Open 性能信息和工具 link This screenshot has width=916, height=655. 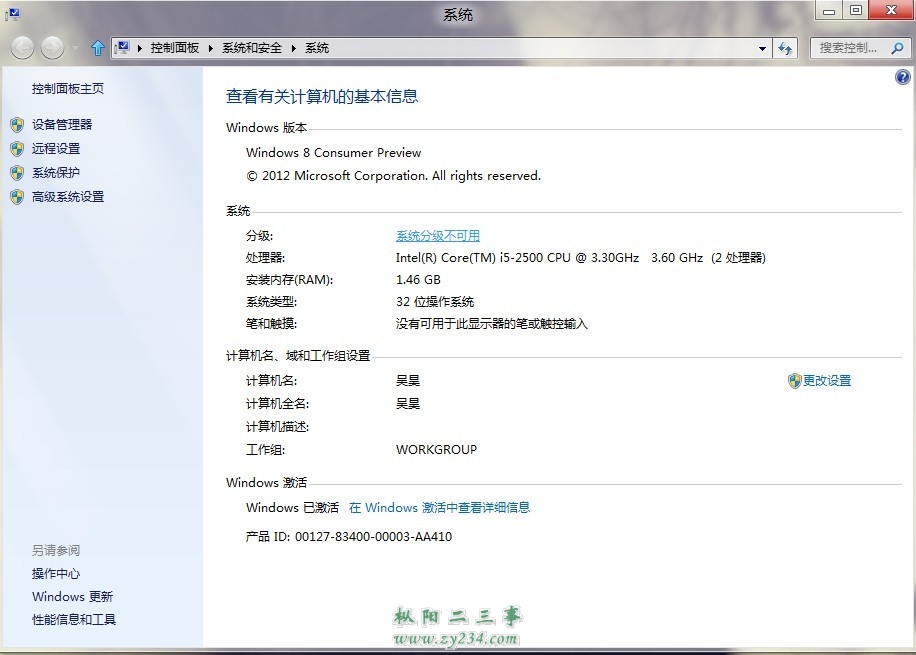click(x=74, y=619)
